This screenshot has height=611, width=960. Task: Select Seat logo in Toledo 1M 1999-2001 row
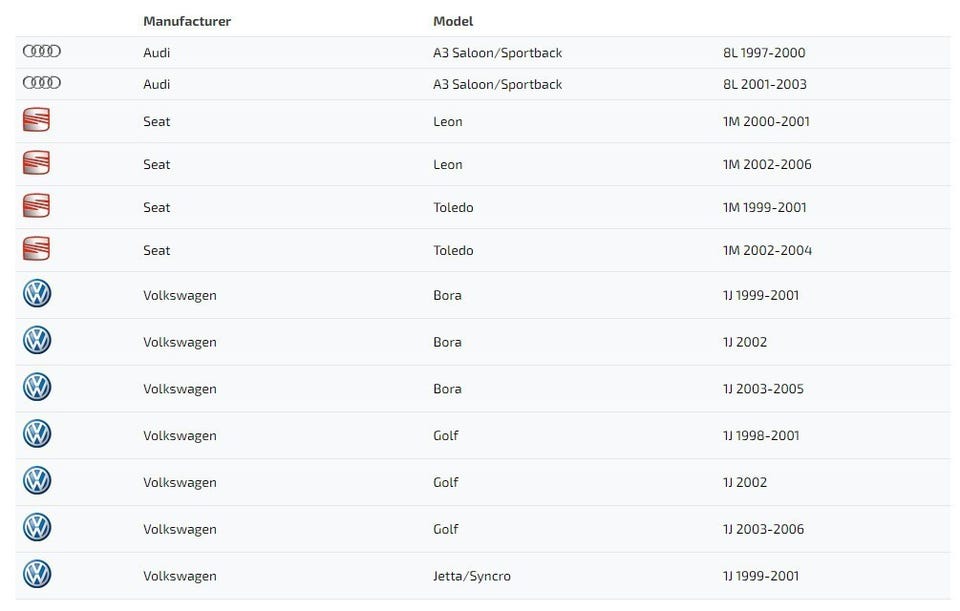pyautogui.click(x=36, y=207)
